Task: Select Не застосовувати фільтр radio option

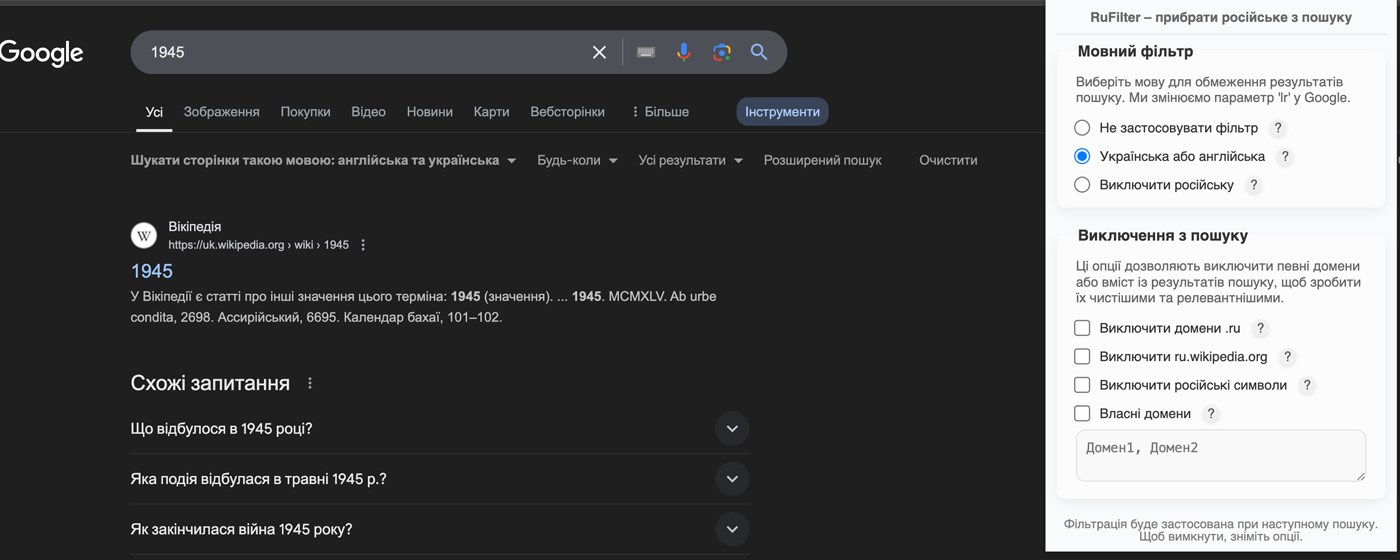Action: pos(1082,128)
